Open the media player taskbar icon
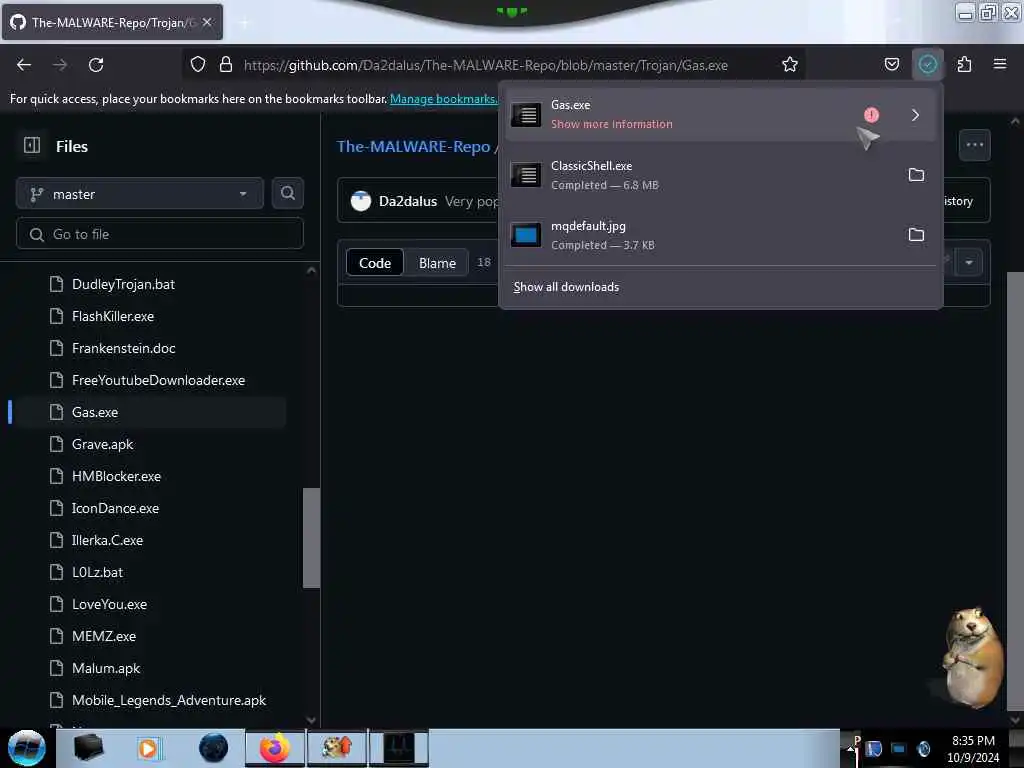 click(x=148, y=748)
